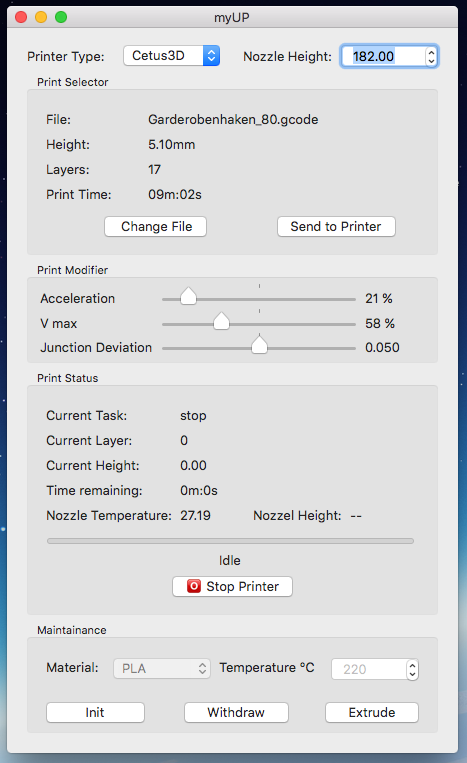Click inside the Nozzle Height input field

[x=383, y=56]
